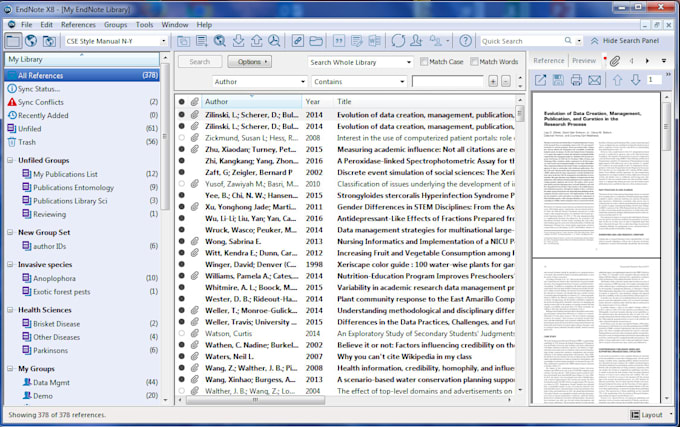Email the PDF using the envelope icon
Image resolution: width=680 pixels, height=427 pixels.
point(594,80)
